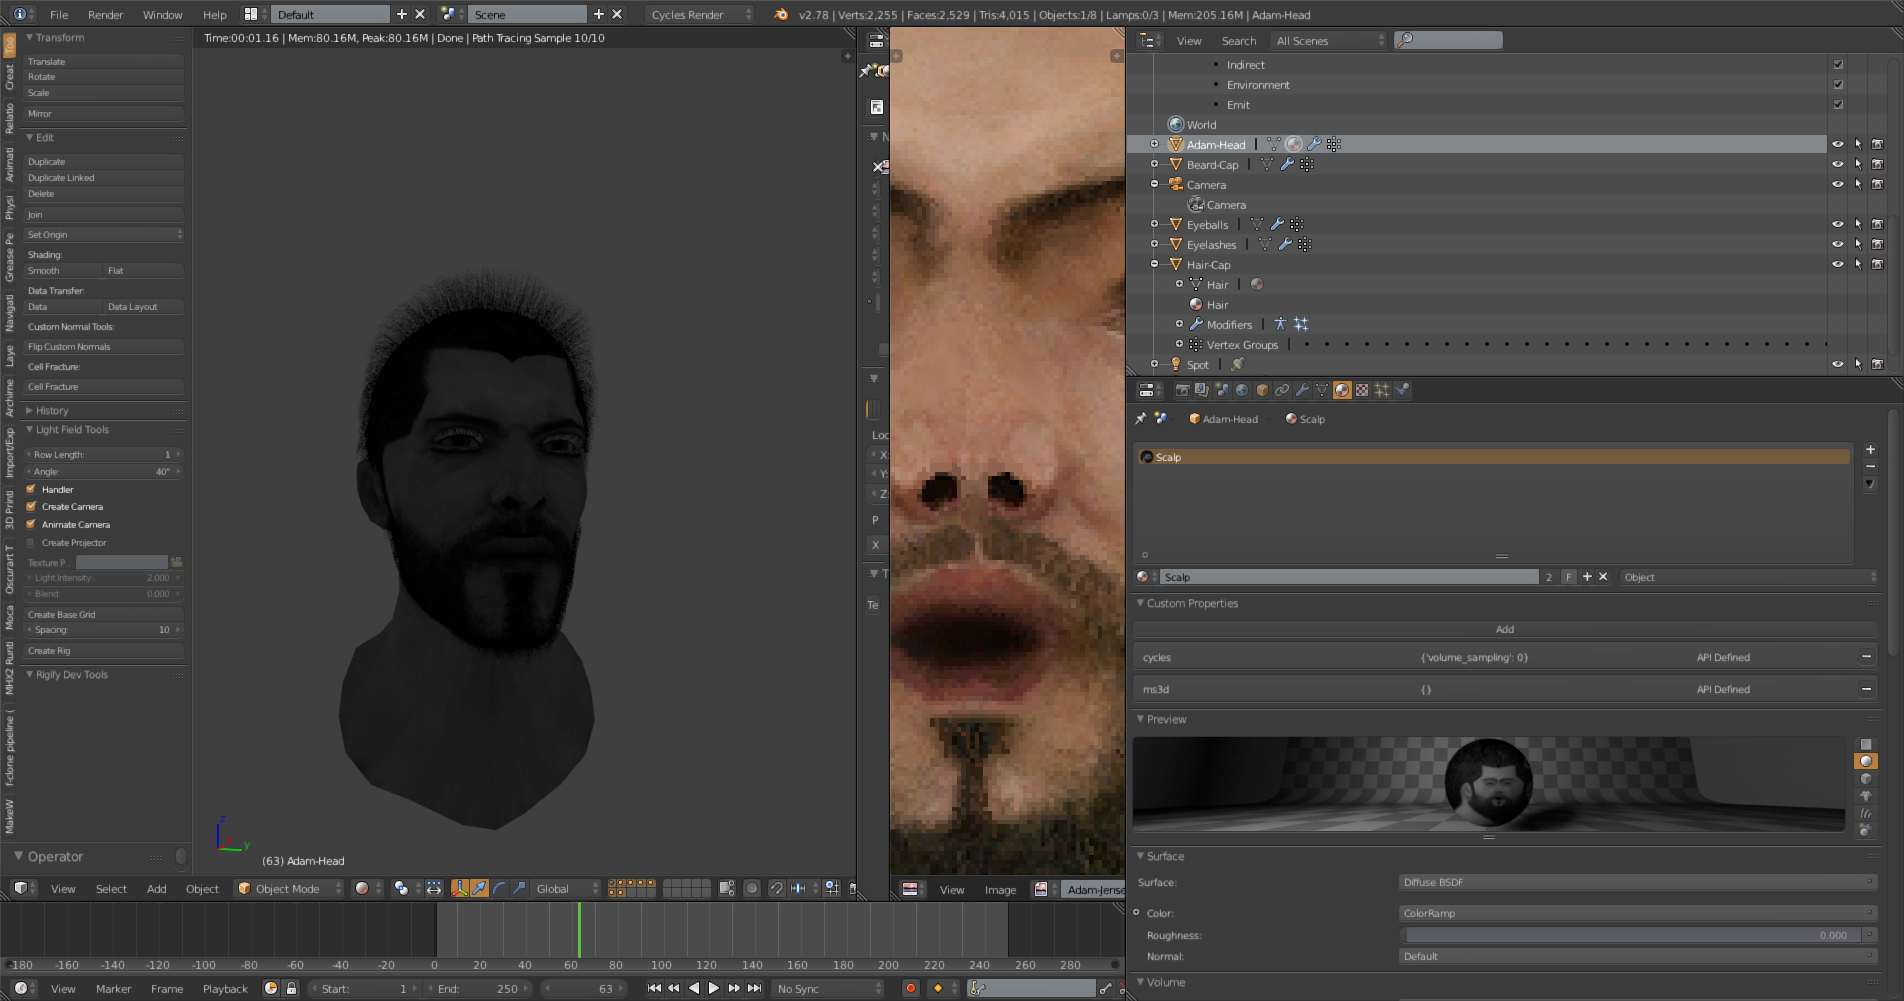The height and width of the screenshot is (1001, 1904).
Task: Open the Mesh Data properties tab (triangle icon)
Action: (1322, 390)
